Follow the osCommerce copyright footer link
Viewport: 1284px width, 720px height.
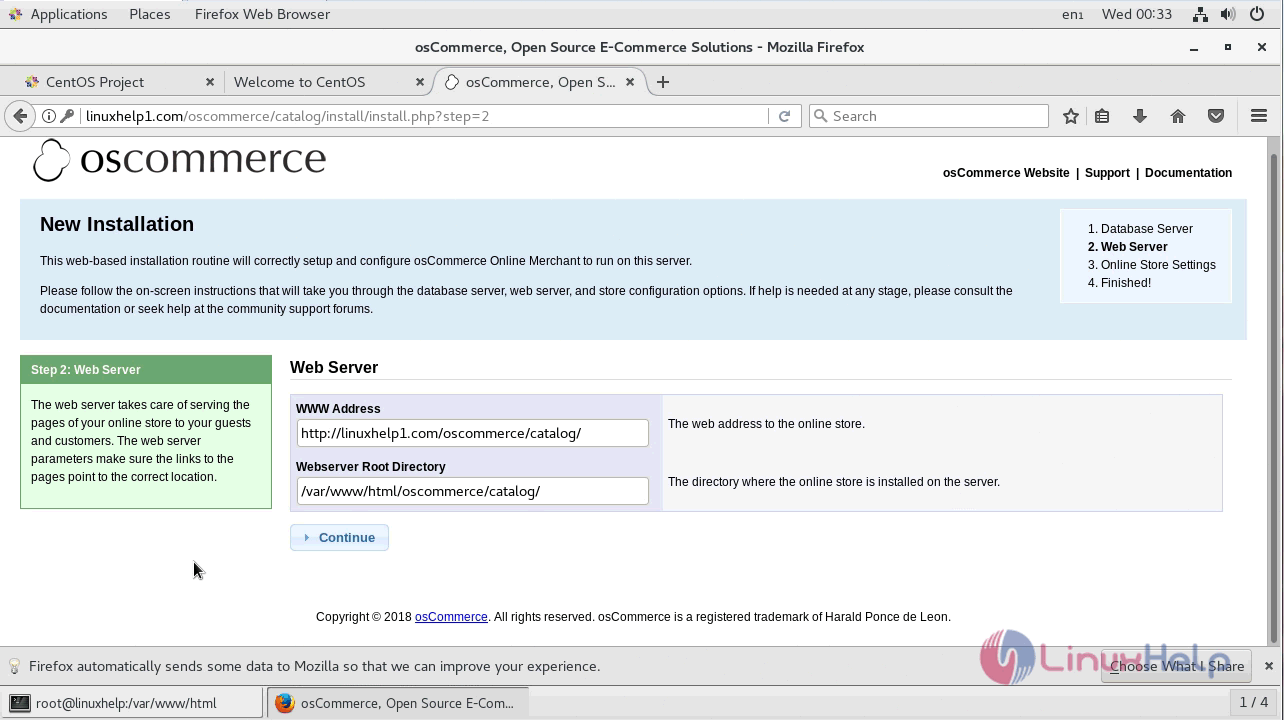click(451, 617)
